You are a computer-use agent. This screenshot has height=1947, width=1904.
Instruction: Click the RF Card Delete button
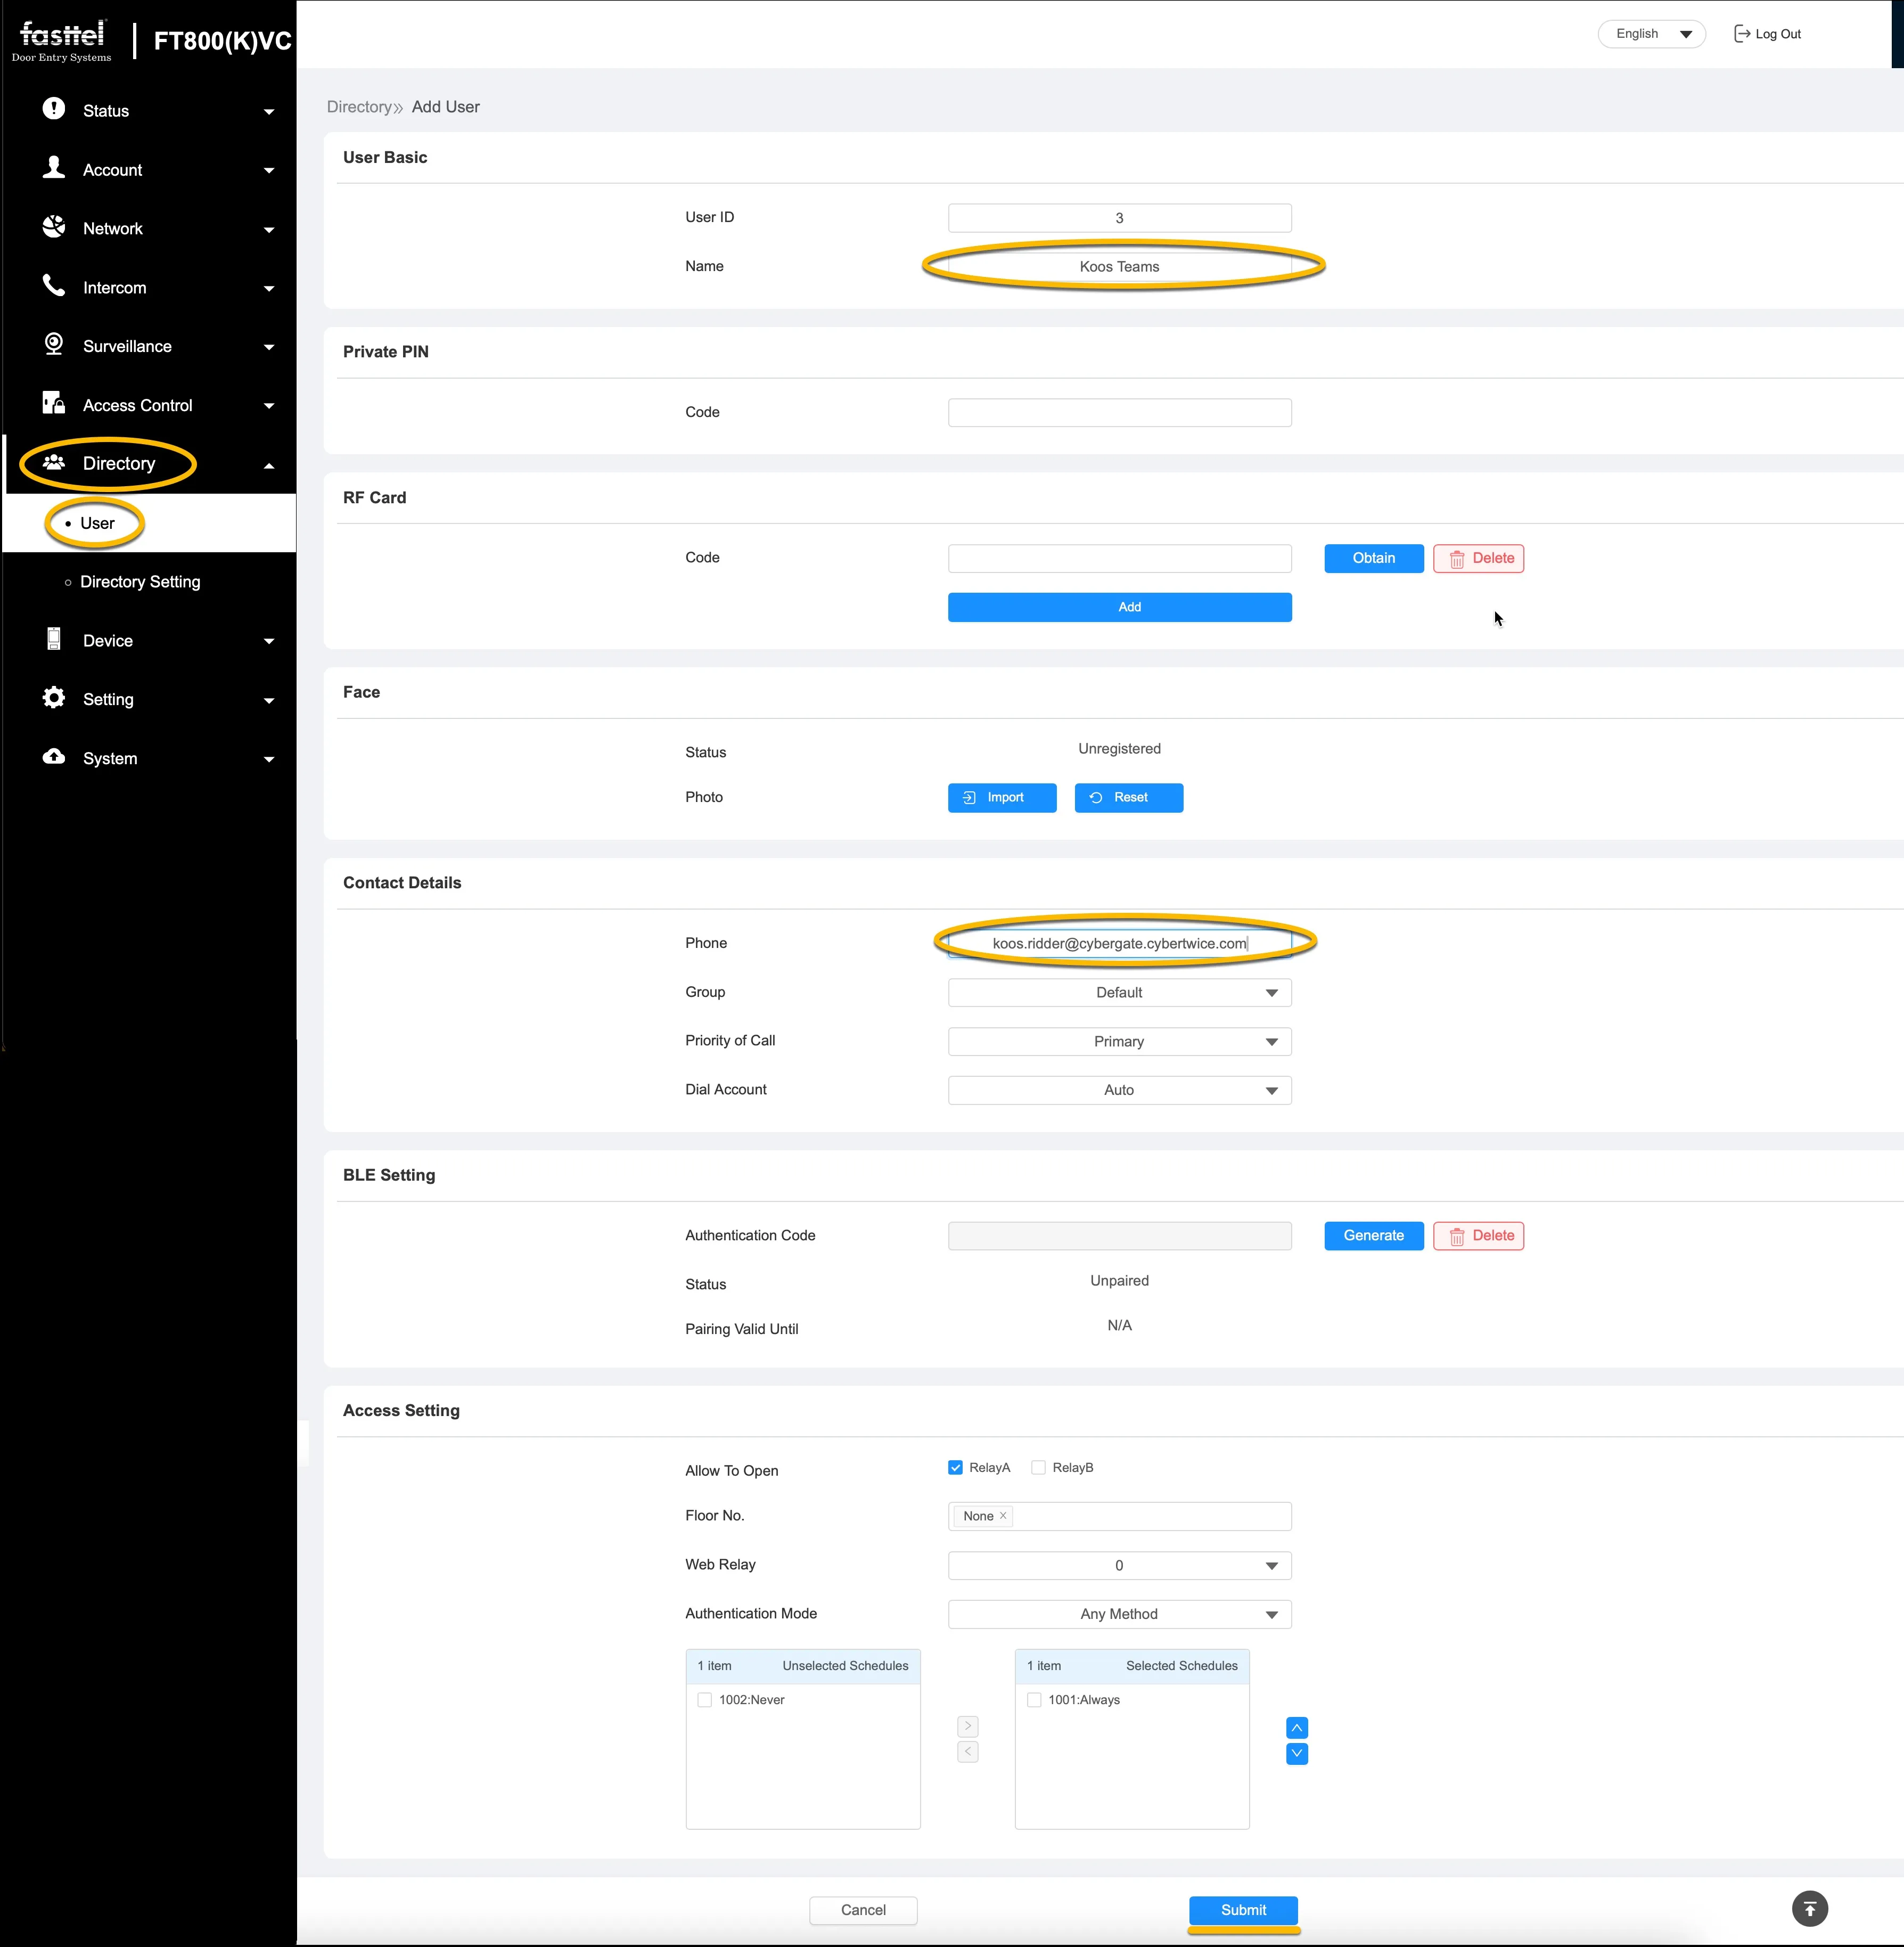pyautogui.click(x=1478, y=558)
